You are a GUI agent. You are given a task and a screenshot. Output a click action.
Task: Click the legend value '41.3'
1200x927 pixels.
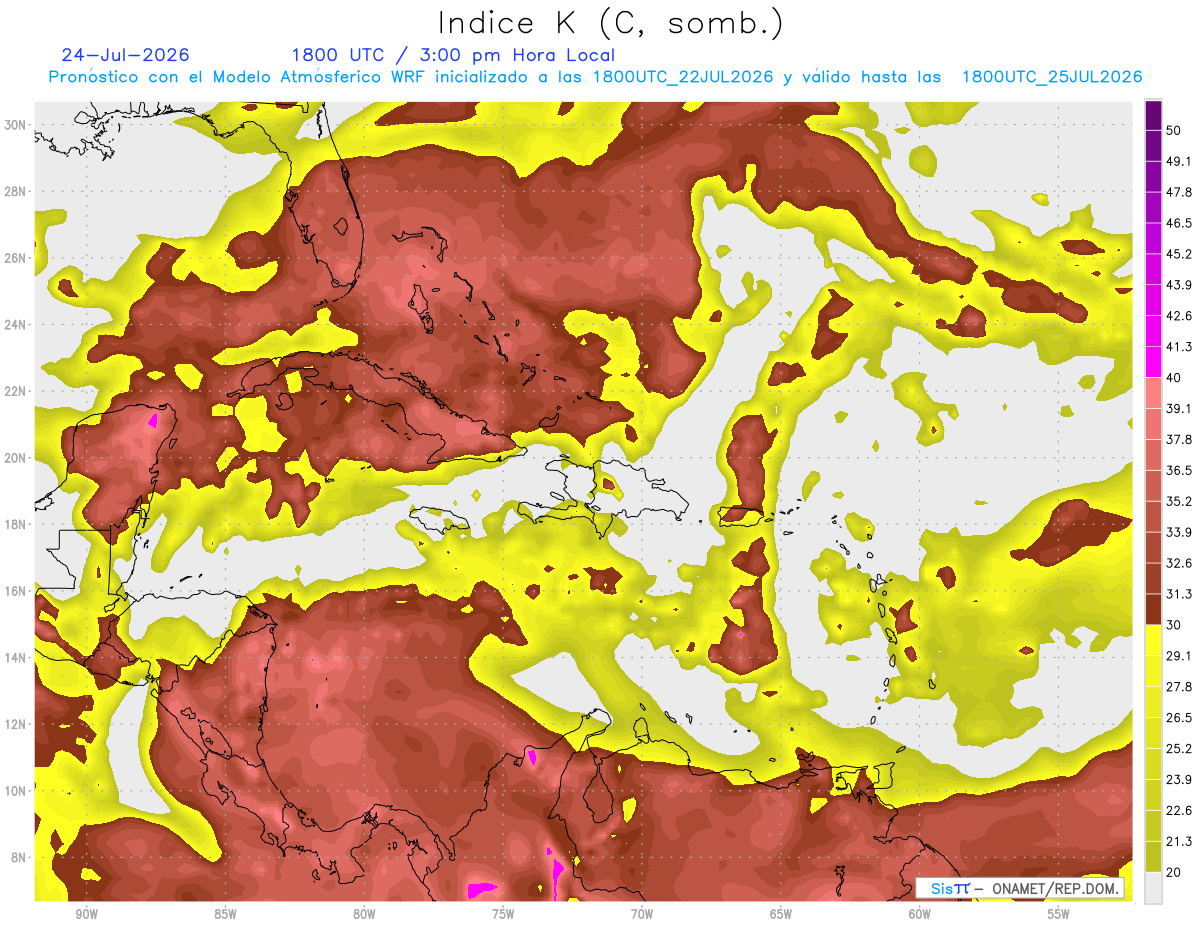coord(1179,347)
